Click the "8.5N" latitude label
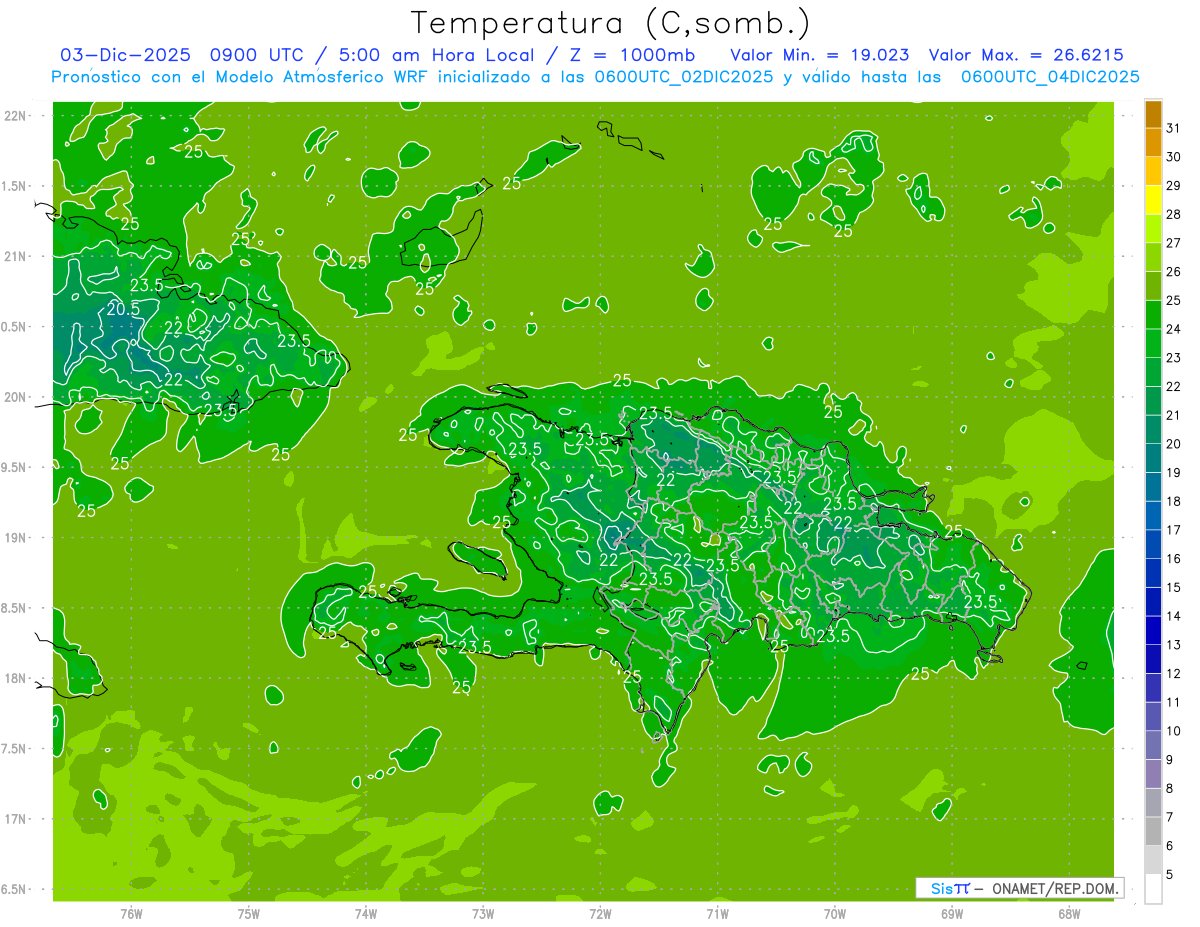 point(15,608)
